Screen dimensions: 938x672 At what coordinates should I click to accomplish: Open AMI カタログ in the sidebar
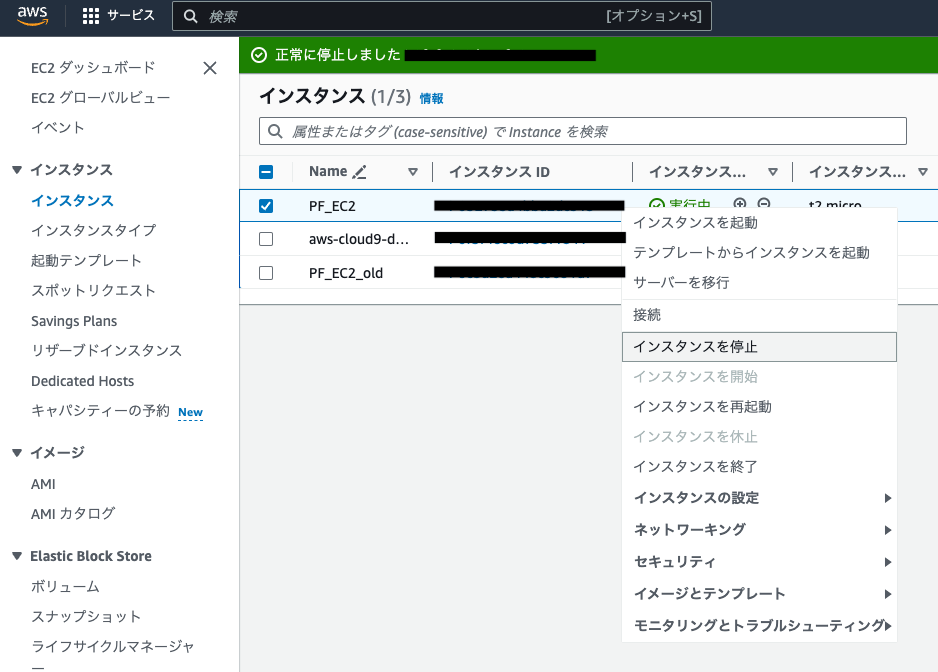coord(73,514)
